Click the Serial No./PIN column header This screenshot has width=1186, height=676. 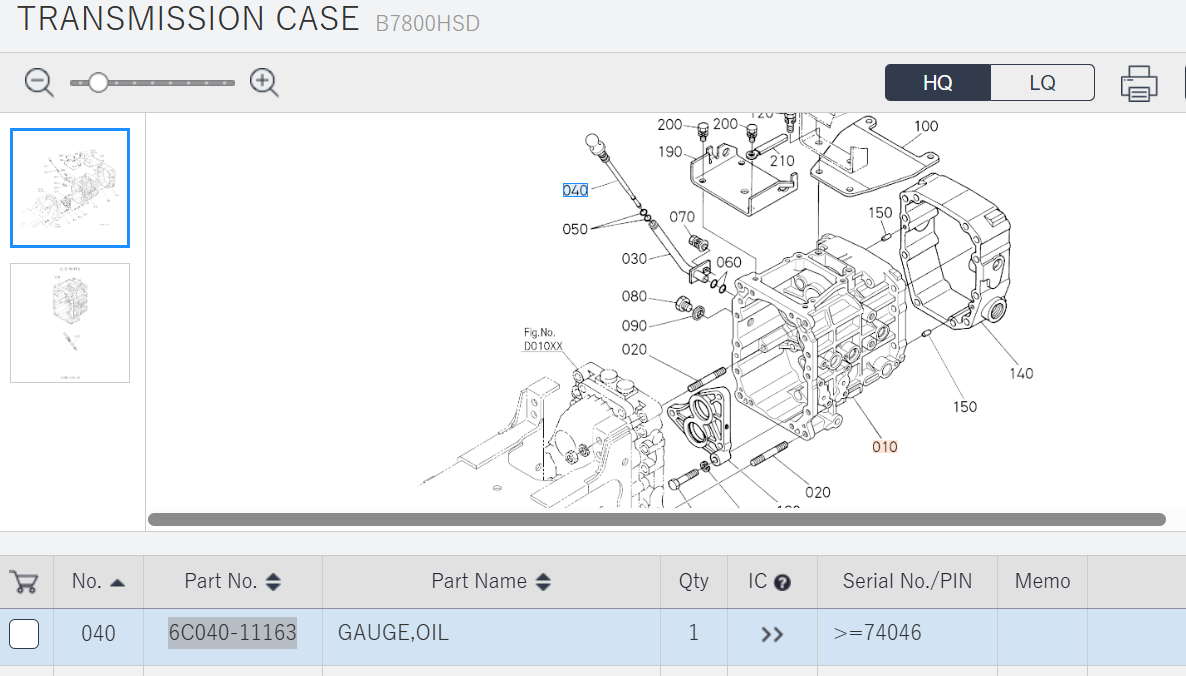coord(907,581)
